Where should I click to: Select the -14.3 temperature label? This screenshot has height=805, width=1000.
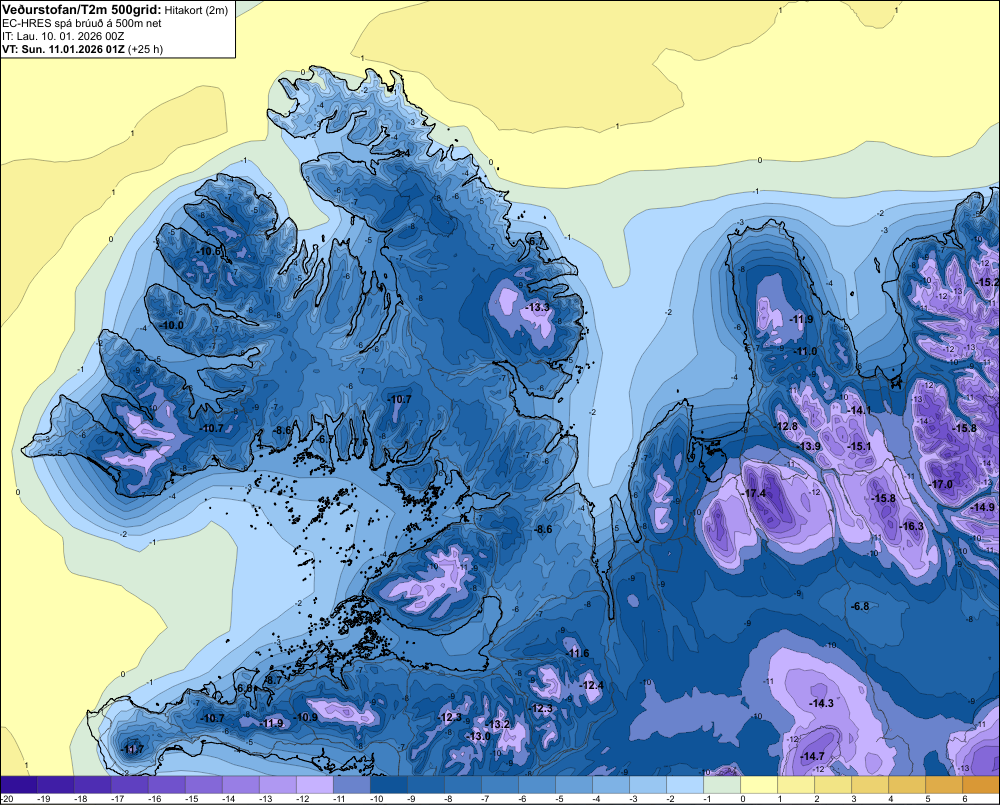pos(822,703)
